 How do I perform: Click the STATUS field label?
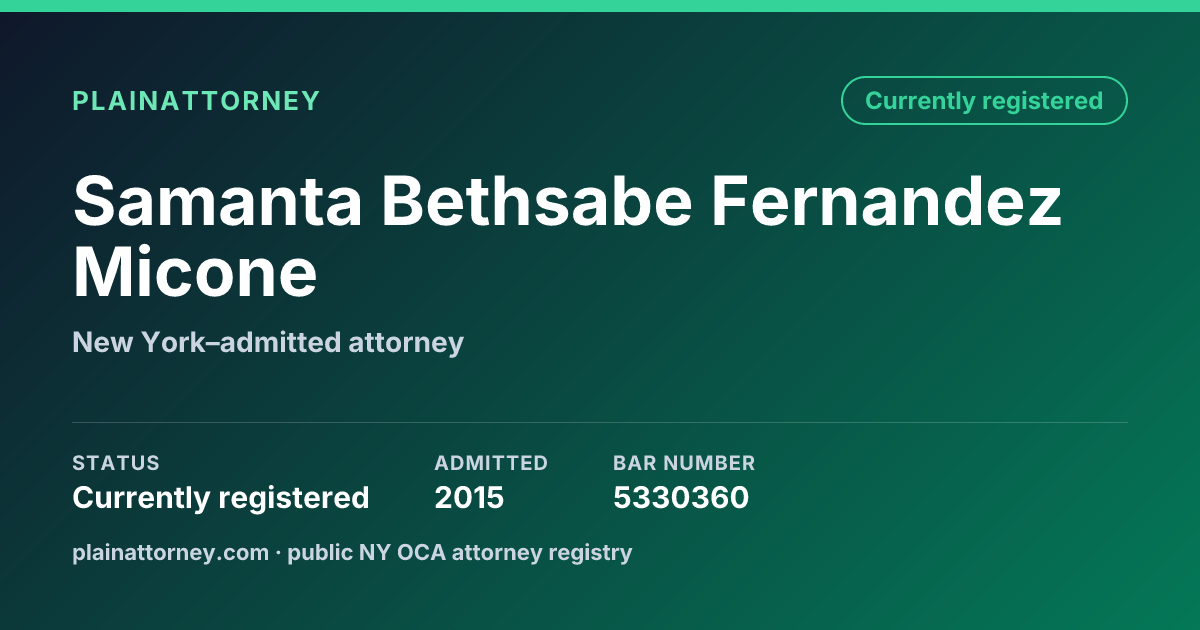(116, 463)
